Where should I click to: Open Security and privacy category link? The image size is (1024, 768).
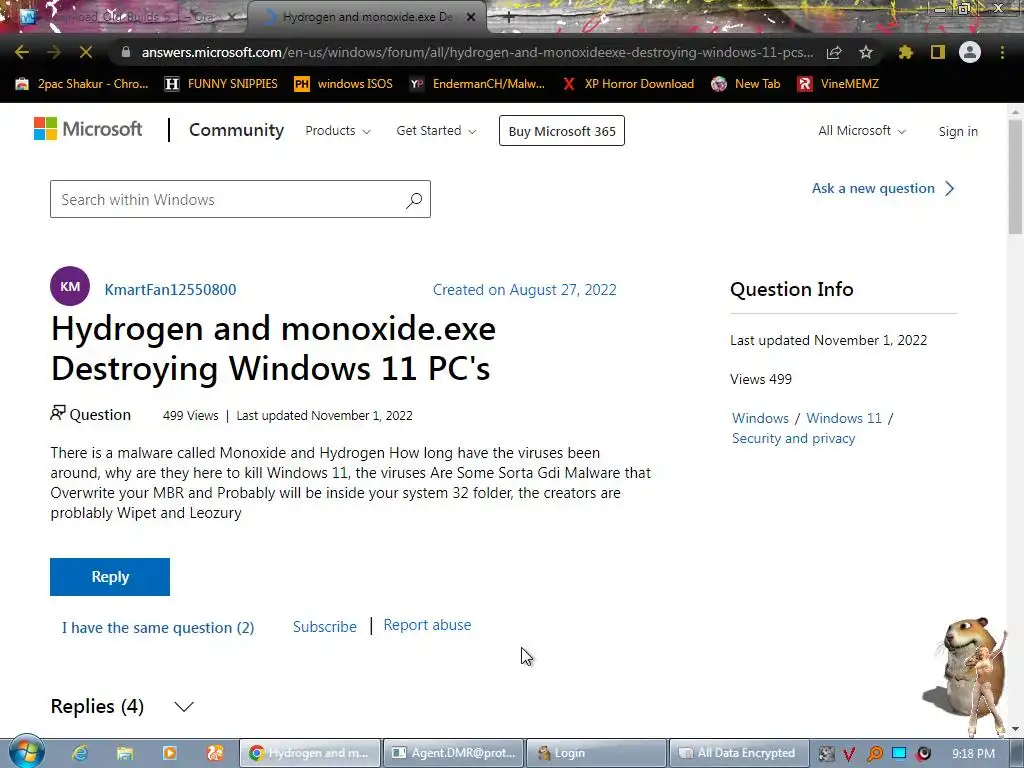(793, 438)
